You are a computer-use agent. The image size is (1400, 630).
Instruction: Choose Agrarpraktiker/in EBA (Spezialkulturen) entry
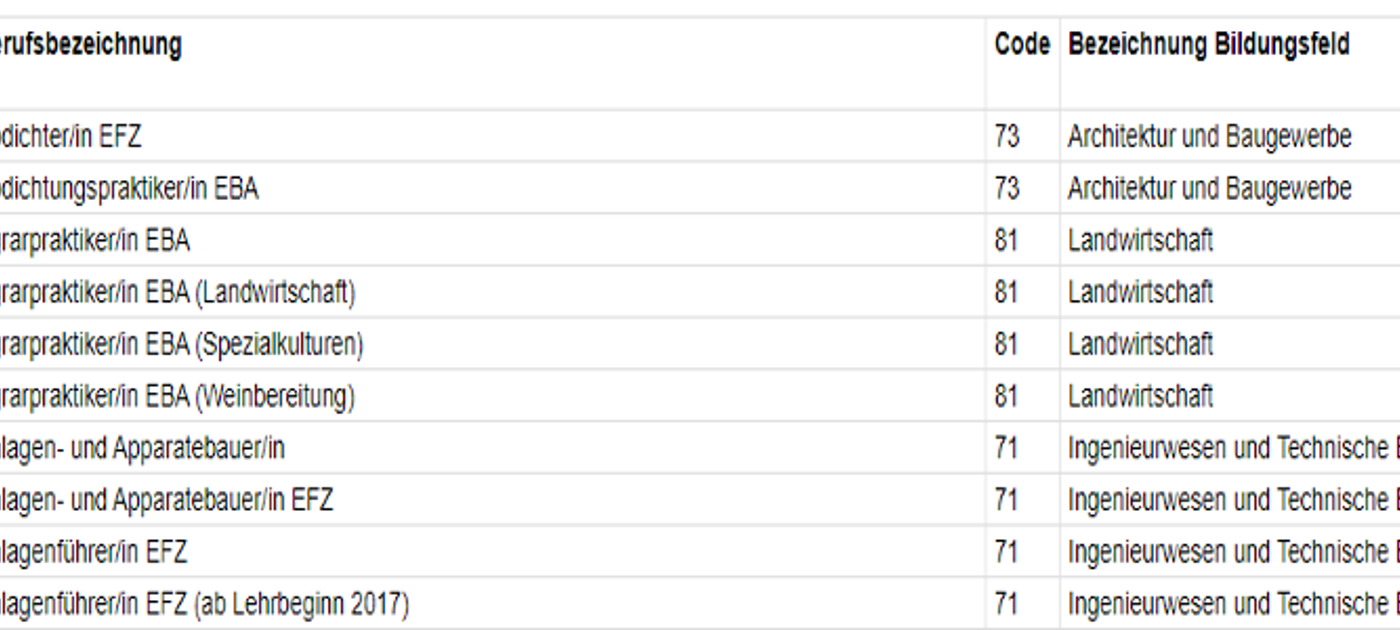(x=181, y=344)
